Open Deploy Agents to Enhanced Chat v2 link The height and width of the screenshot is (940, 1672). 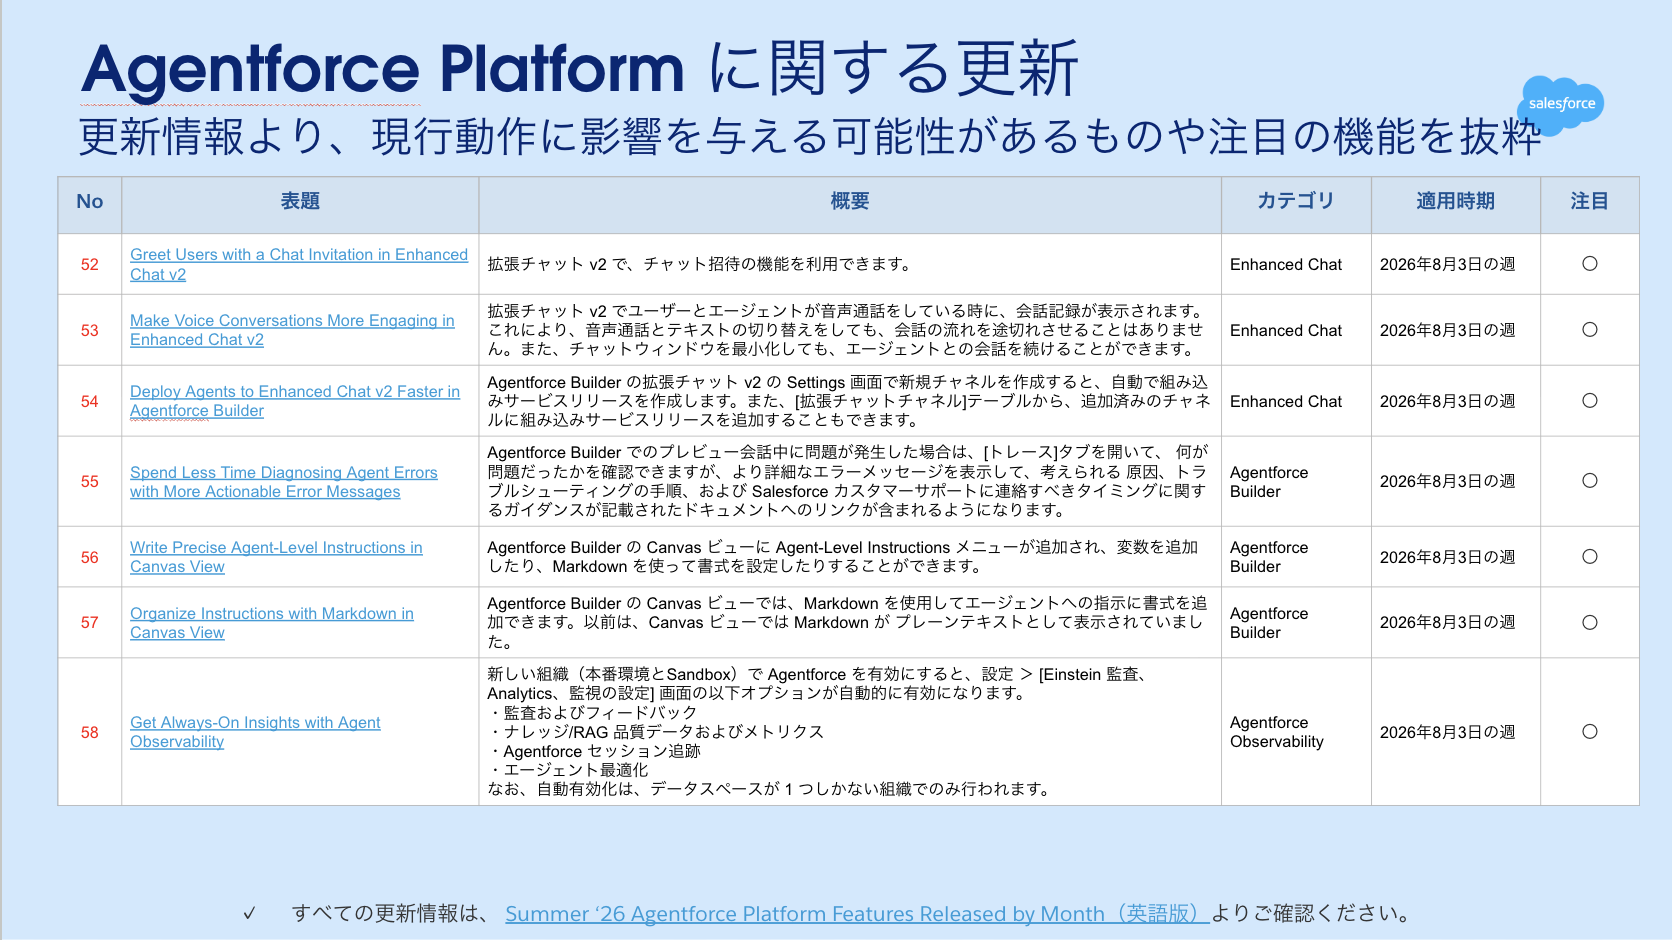295,401
